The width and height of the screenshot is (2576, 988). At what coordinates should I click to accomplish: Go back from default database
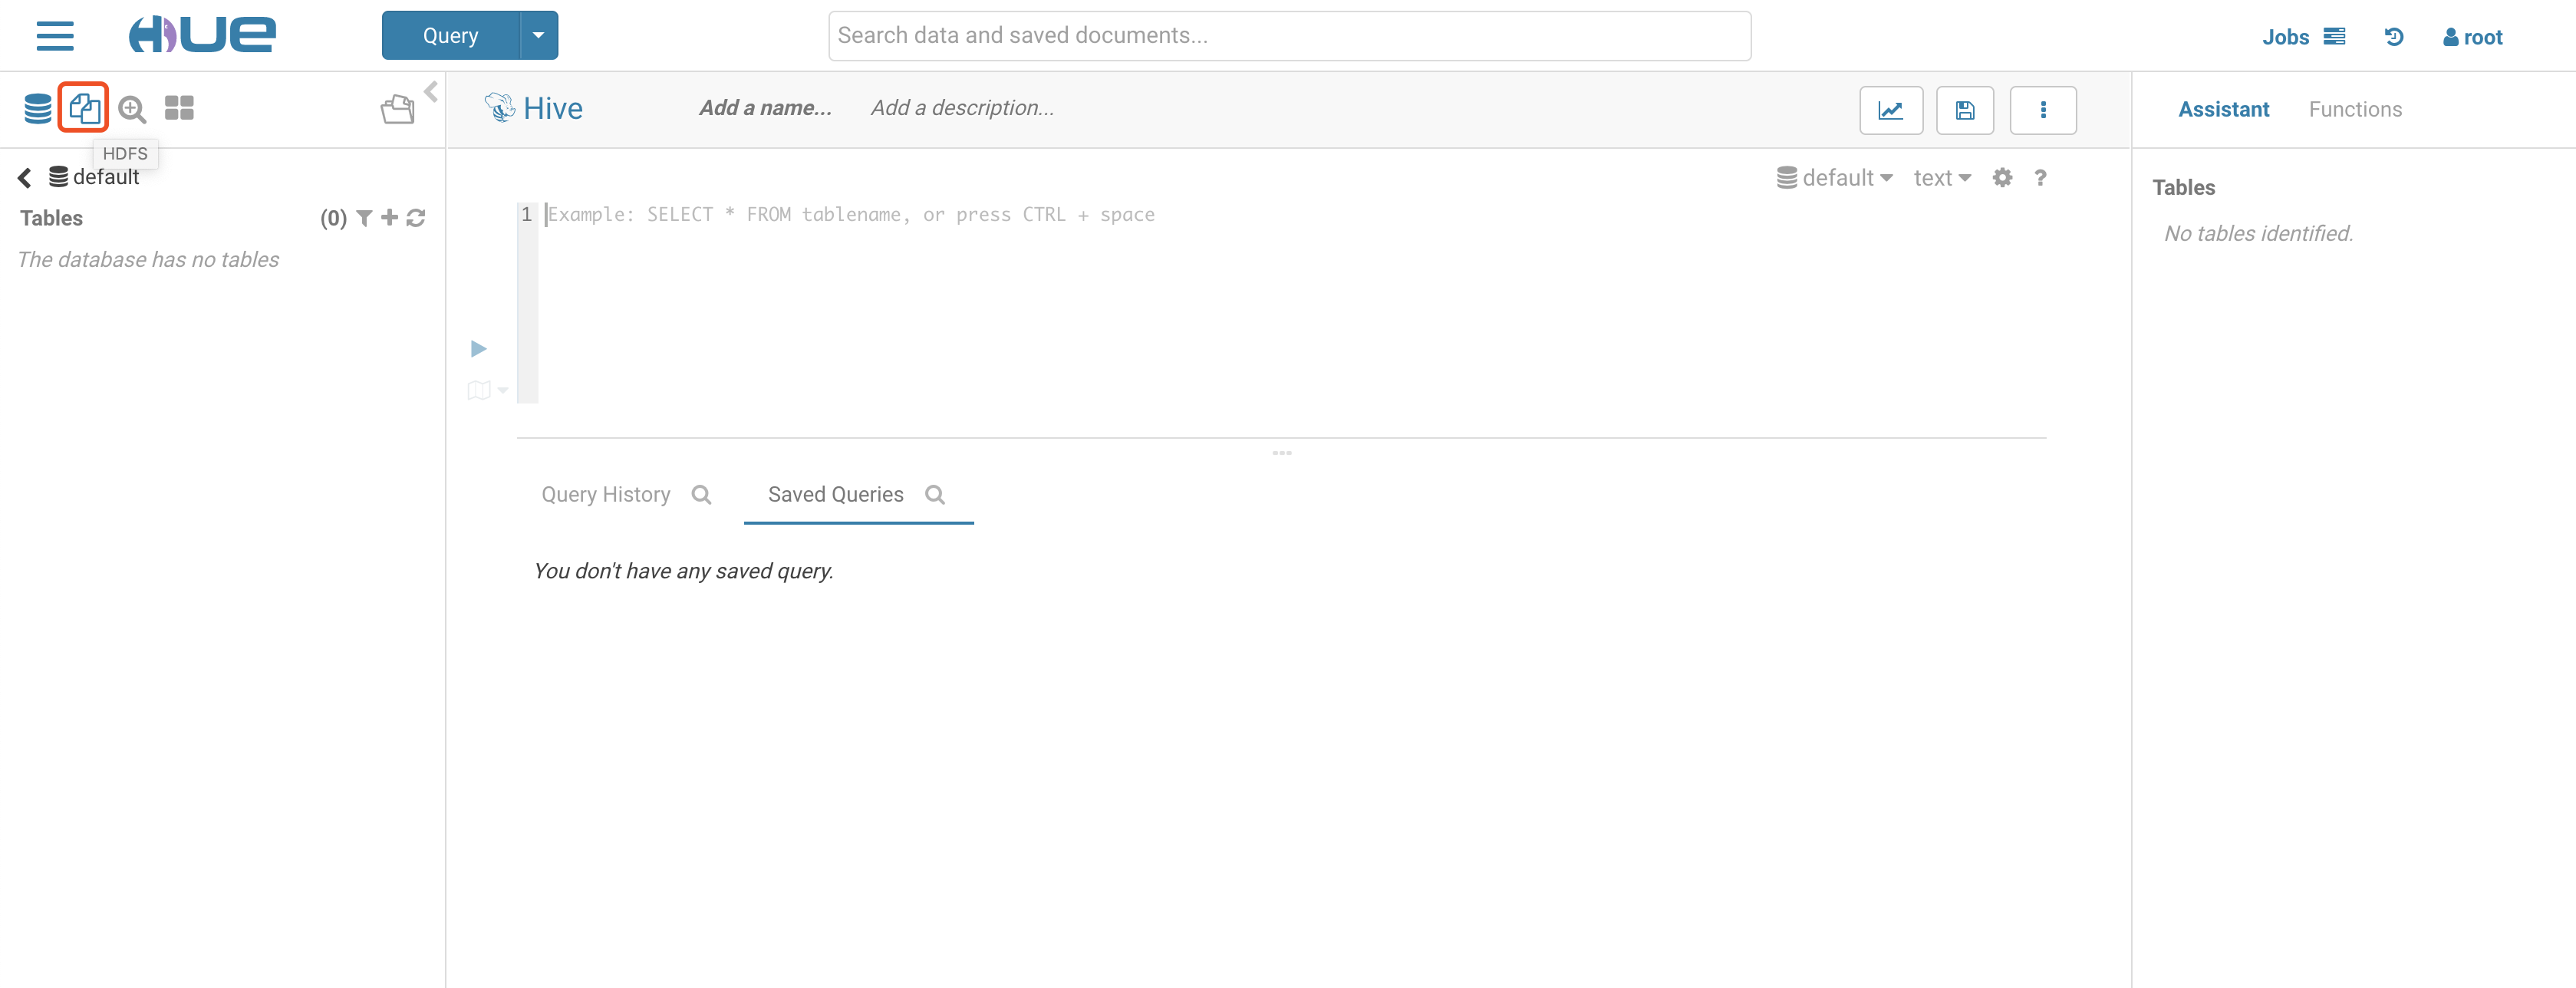pyautogui.click(x=25, y=178)
